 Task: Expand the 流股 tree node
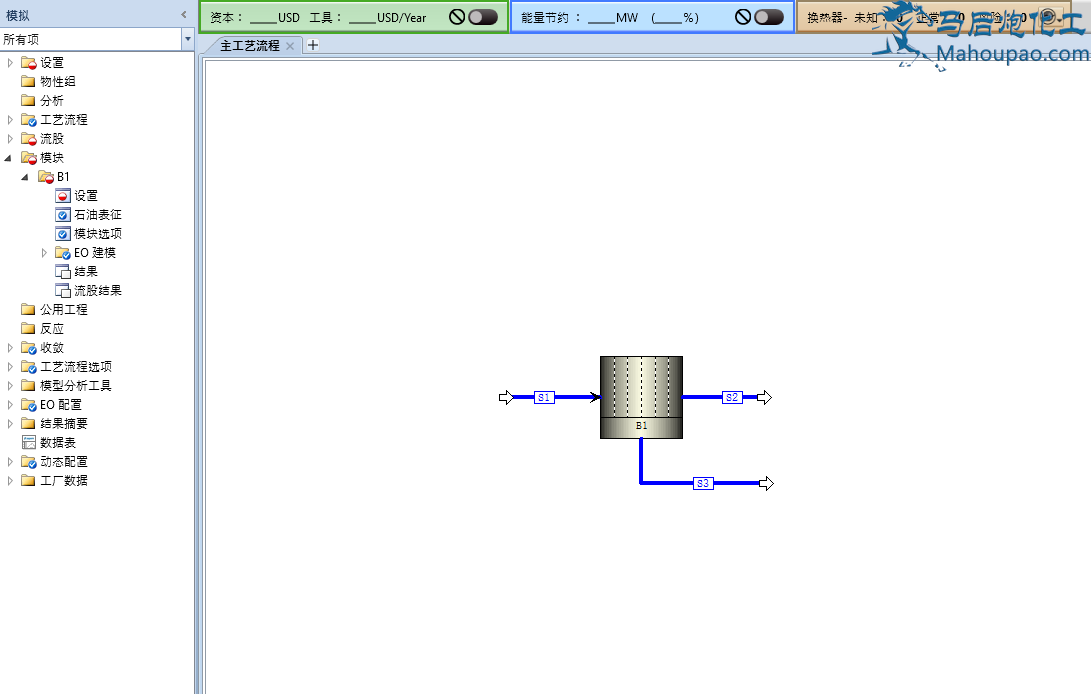[10, 139]
